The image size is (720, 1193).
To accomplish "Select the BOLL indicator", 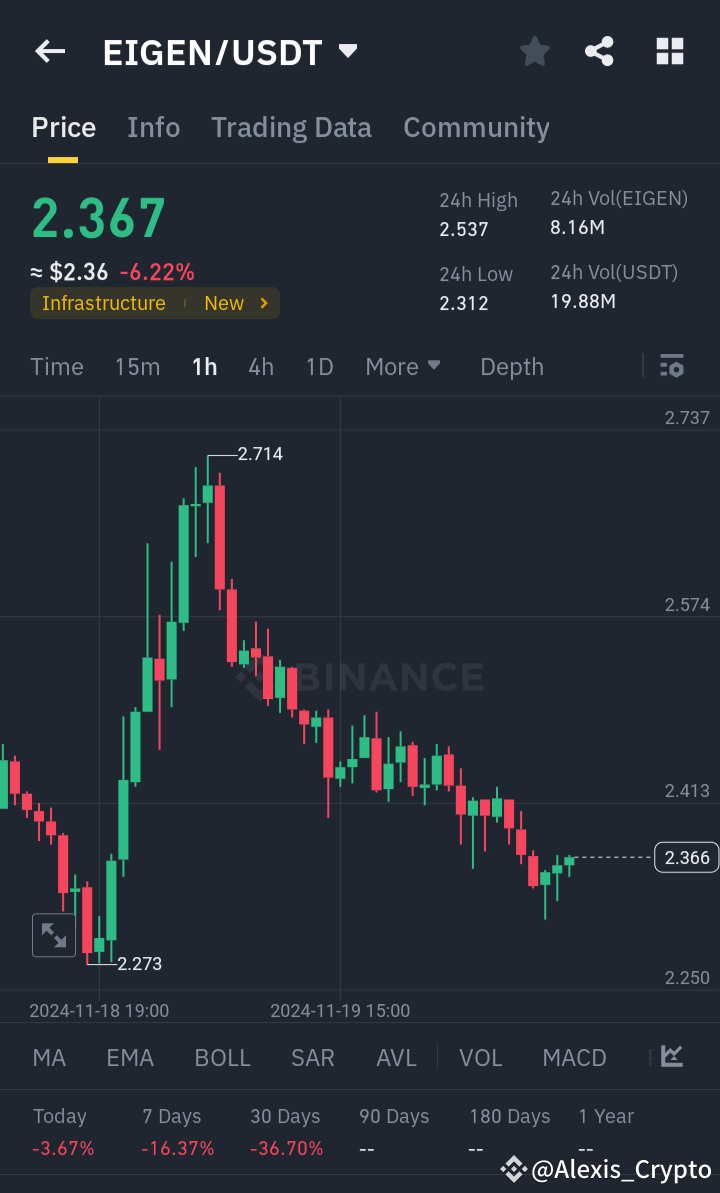I will [x=222, y=1057].
